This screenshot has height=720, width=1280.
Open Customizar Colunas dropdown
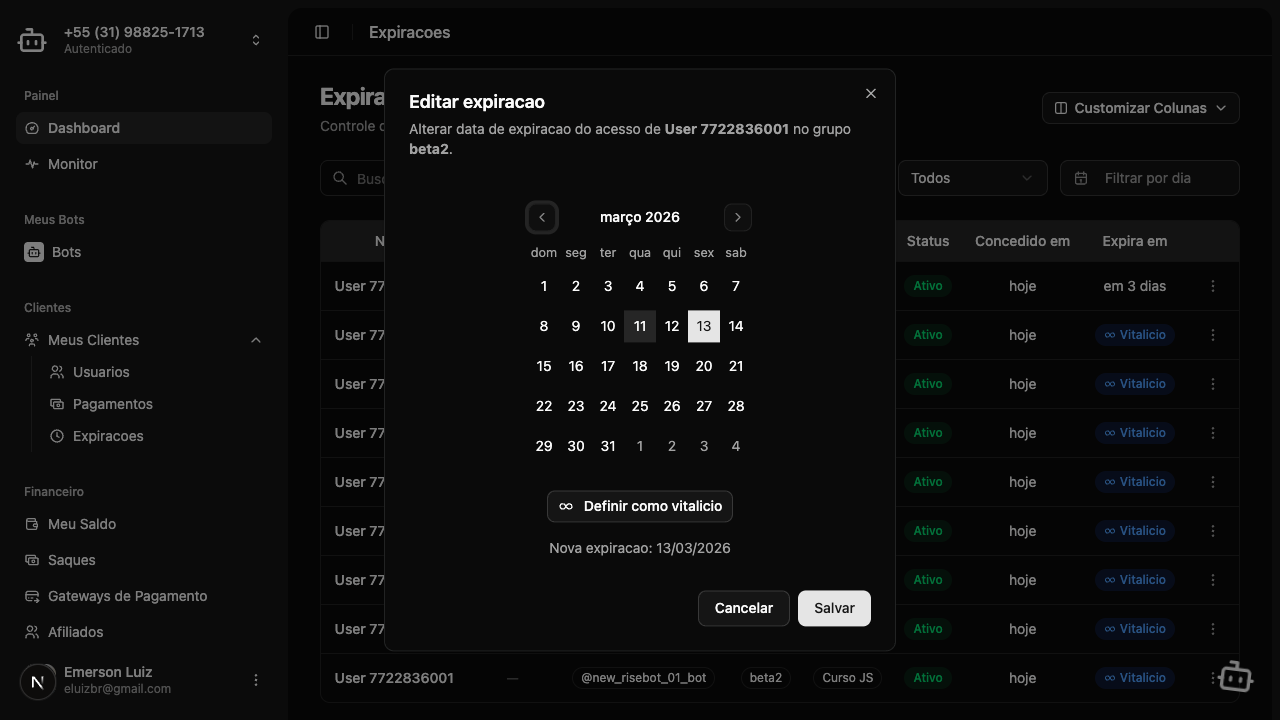1141,108
